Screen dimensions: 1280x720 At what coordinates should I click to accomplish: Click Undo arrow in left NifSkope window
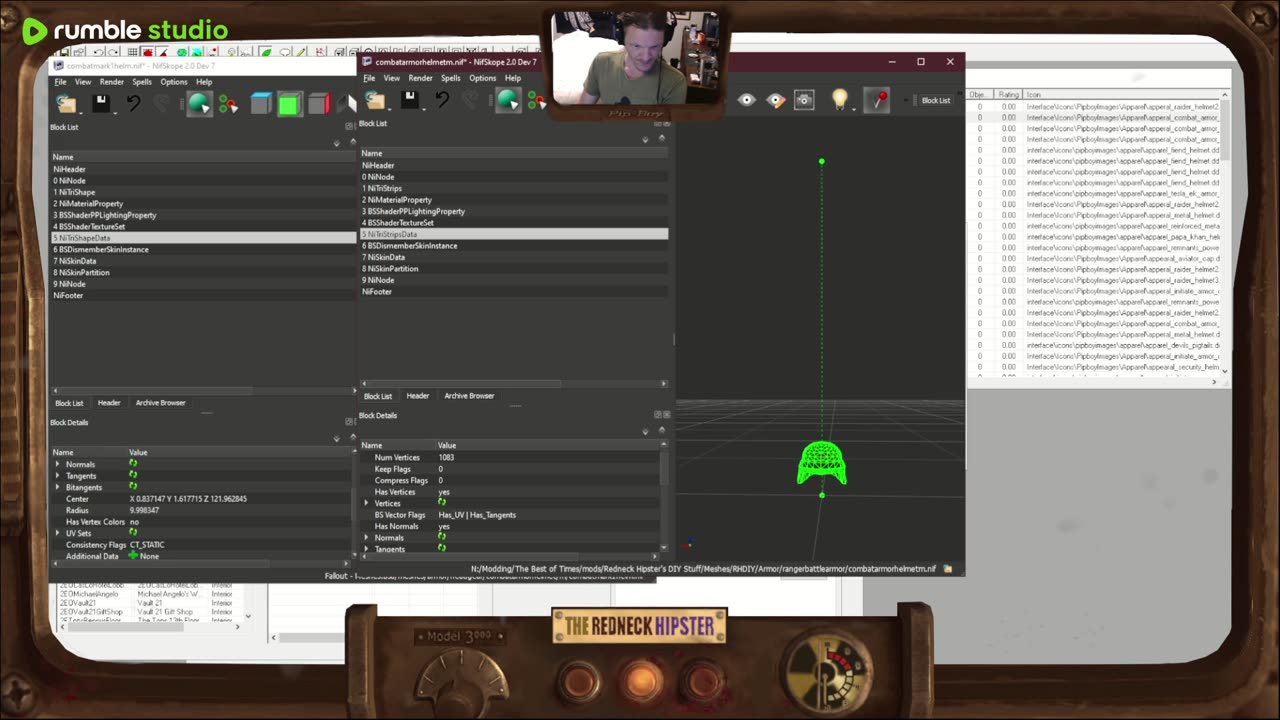pyautogui.click(x=133, y=103)
